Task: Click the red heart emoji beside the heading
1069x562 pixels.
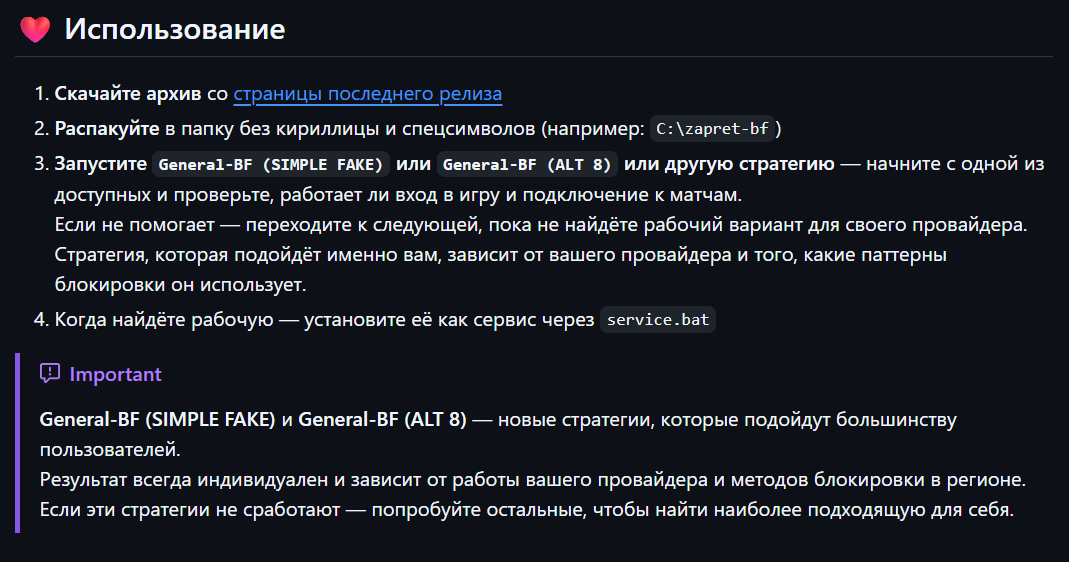Action: point(35,29)
